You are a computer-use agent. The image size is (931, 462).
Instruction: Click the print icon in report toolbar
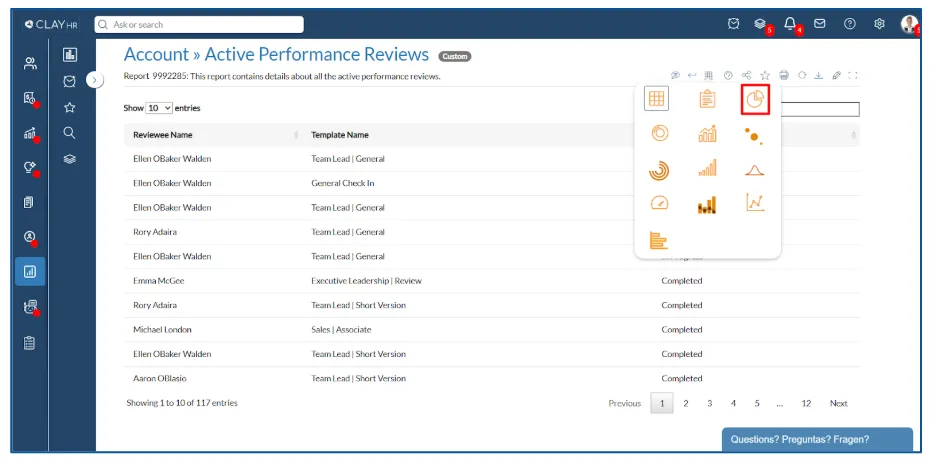click(x=784, y=75)
